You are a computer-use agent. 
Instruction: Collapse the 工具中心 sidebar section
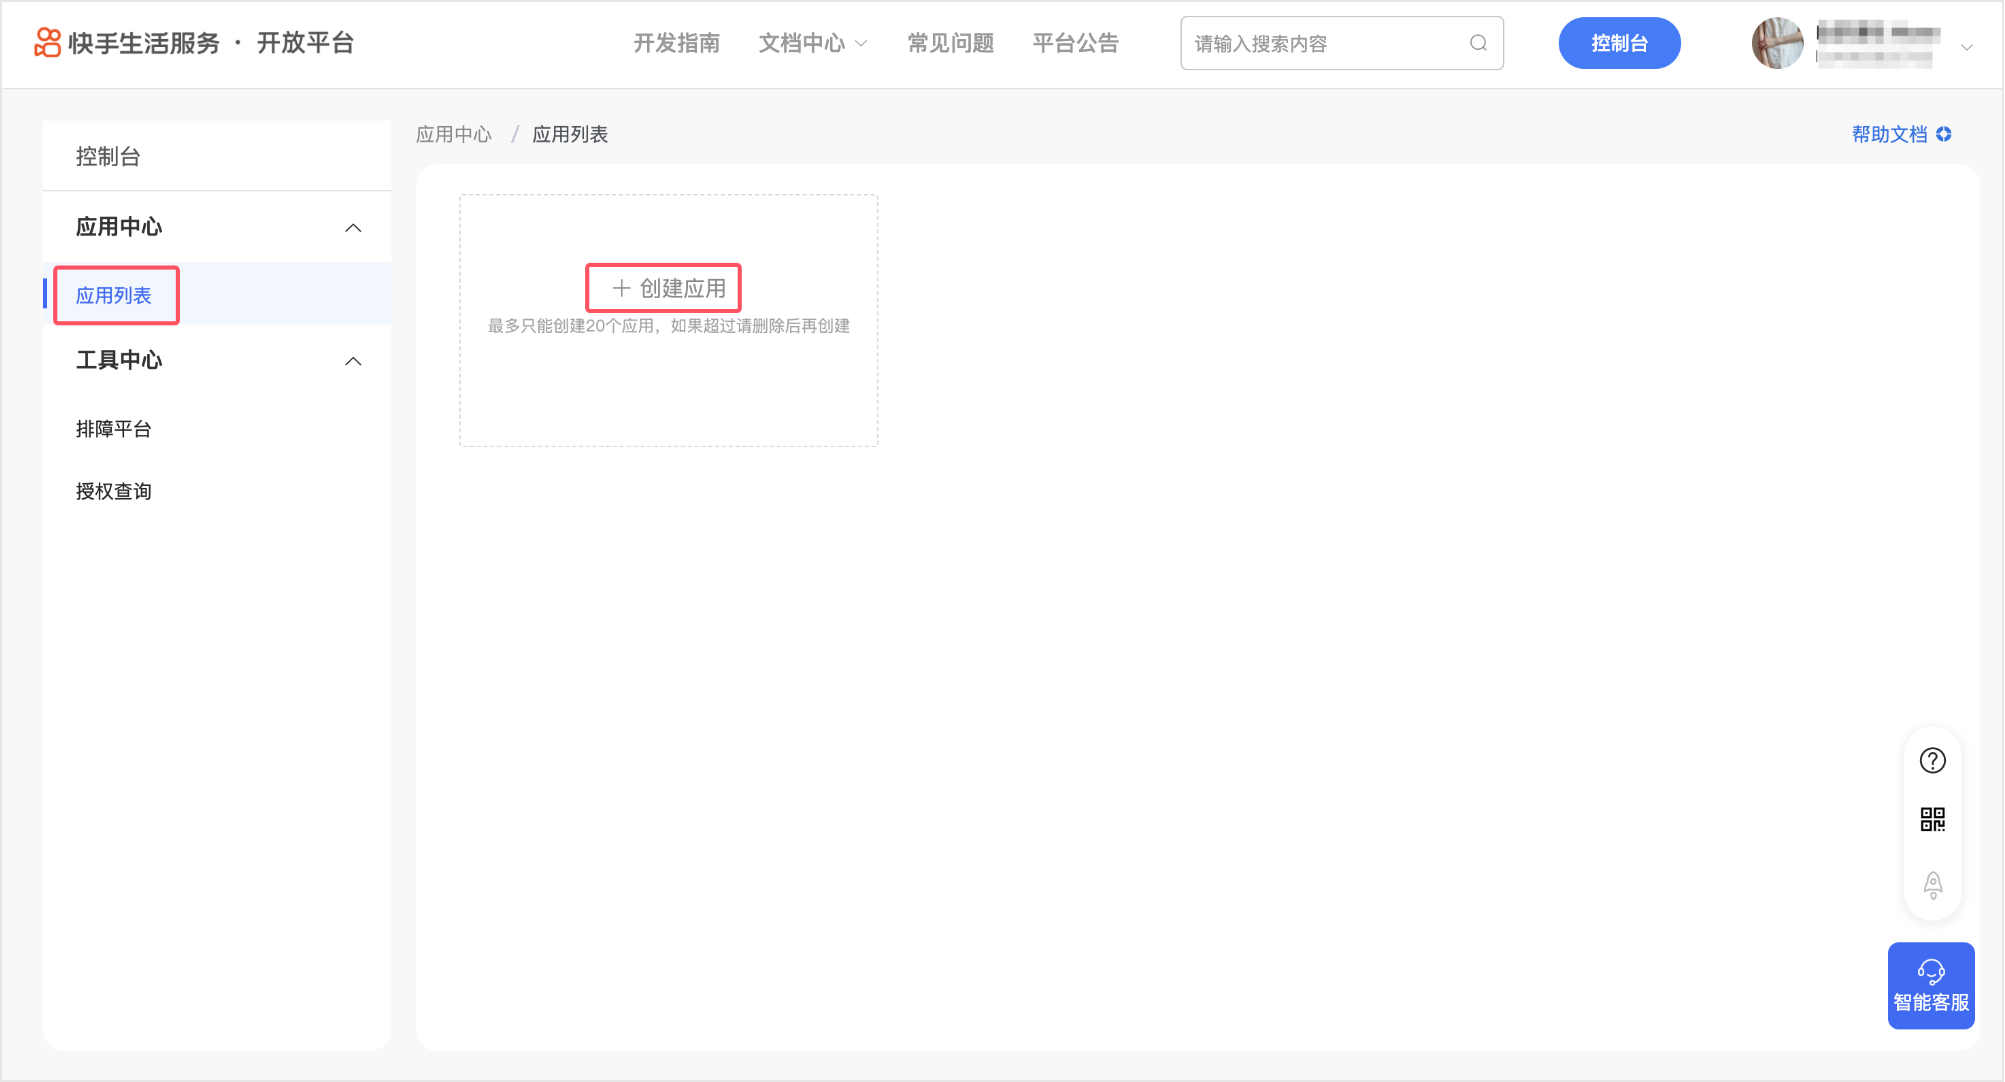pos(353,361)
